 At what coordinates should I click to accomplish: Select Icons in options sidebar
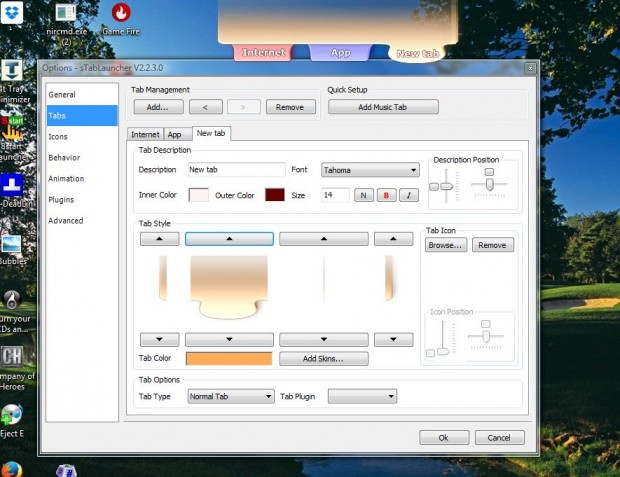(82, 136)
